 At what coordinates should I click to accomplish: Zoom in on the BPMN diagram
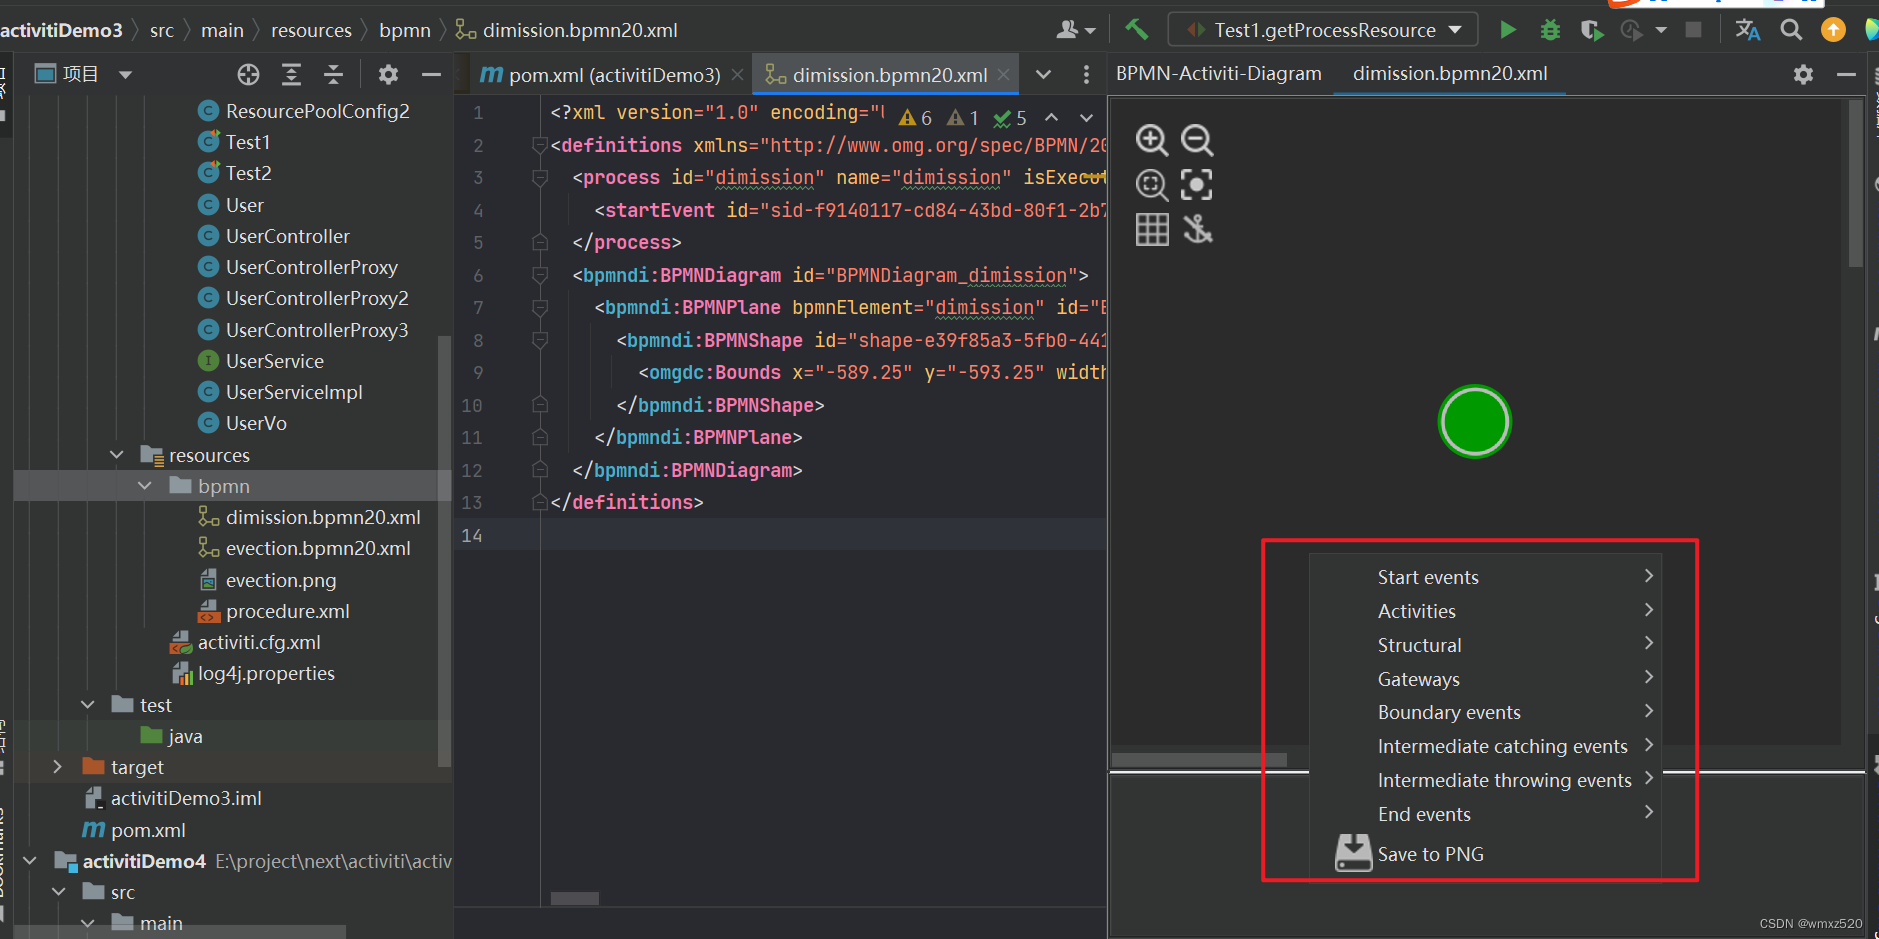pyautogui.click(x=1152, y=140)
